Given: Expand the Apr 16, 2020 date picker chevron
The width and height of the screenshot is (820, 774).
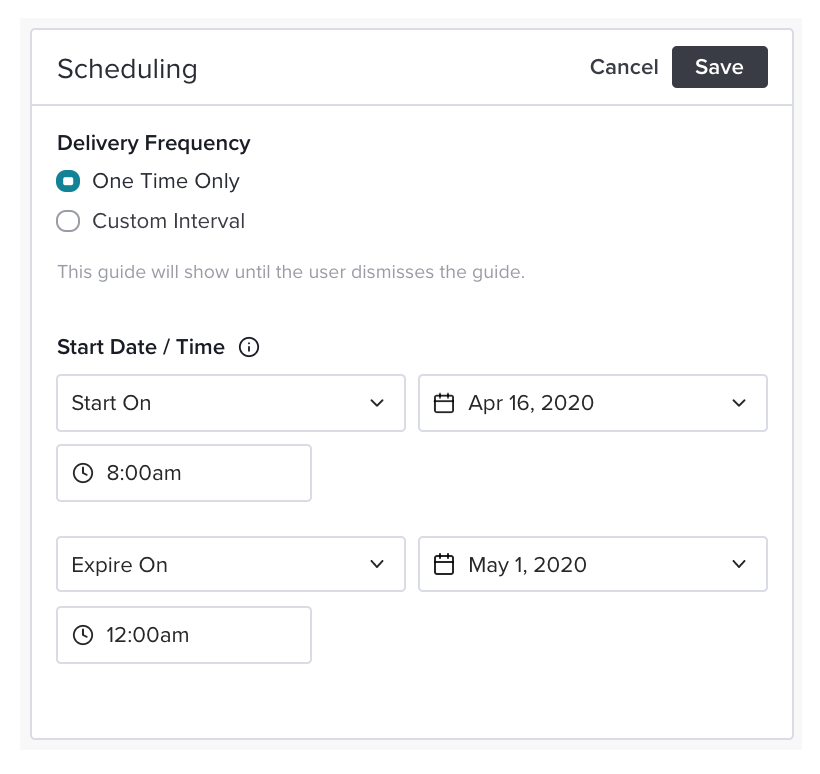Looking at the screenshot, I should pos(739,403).
